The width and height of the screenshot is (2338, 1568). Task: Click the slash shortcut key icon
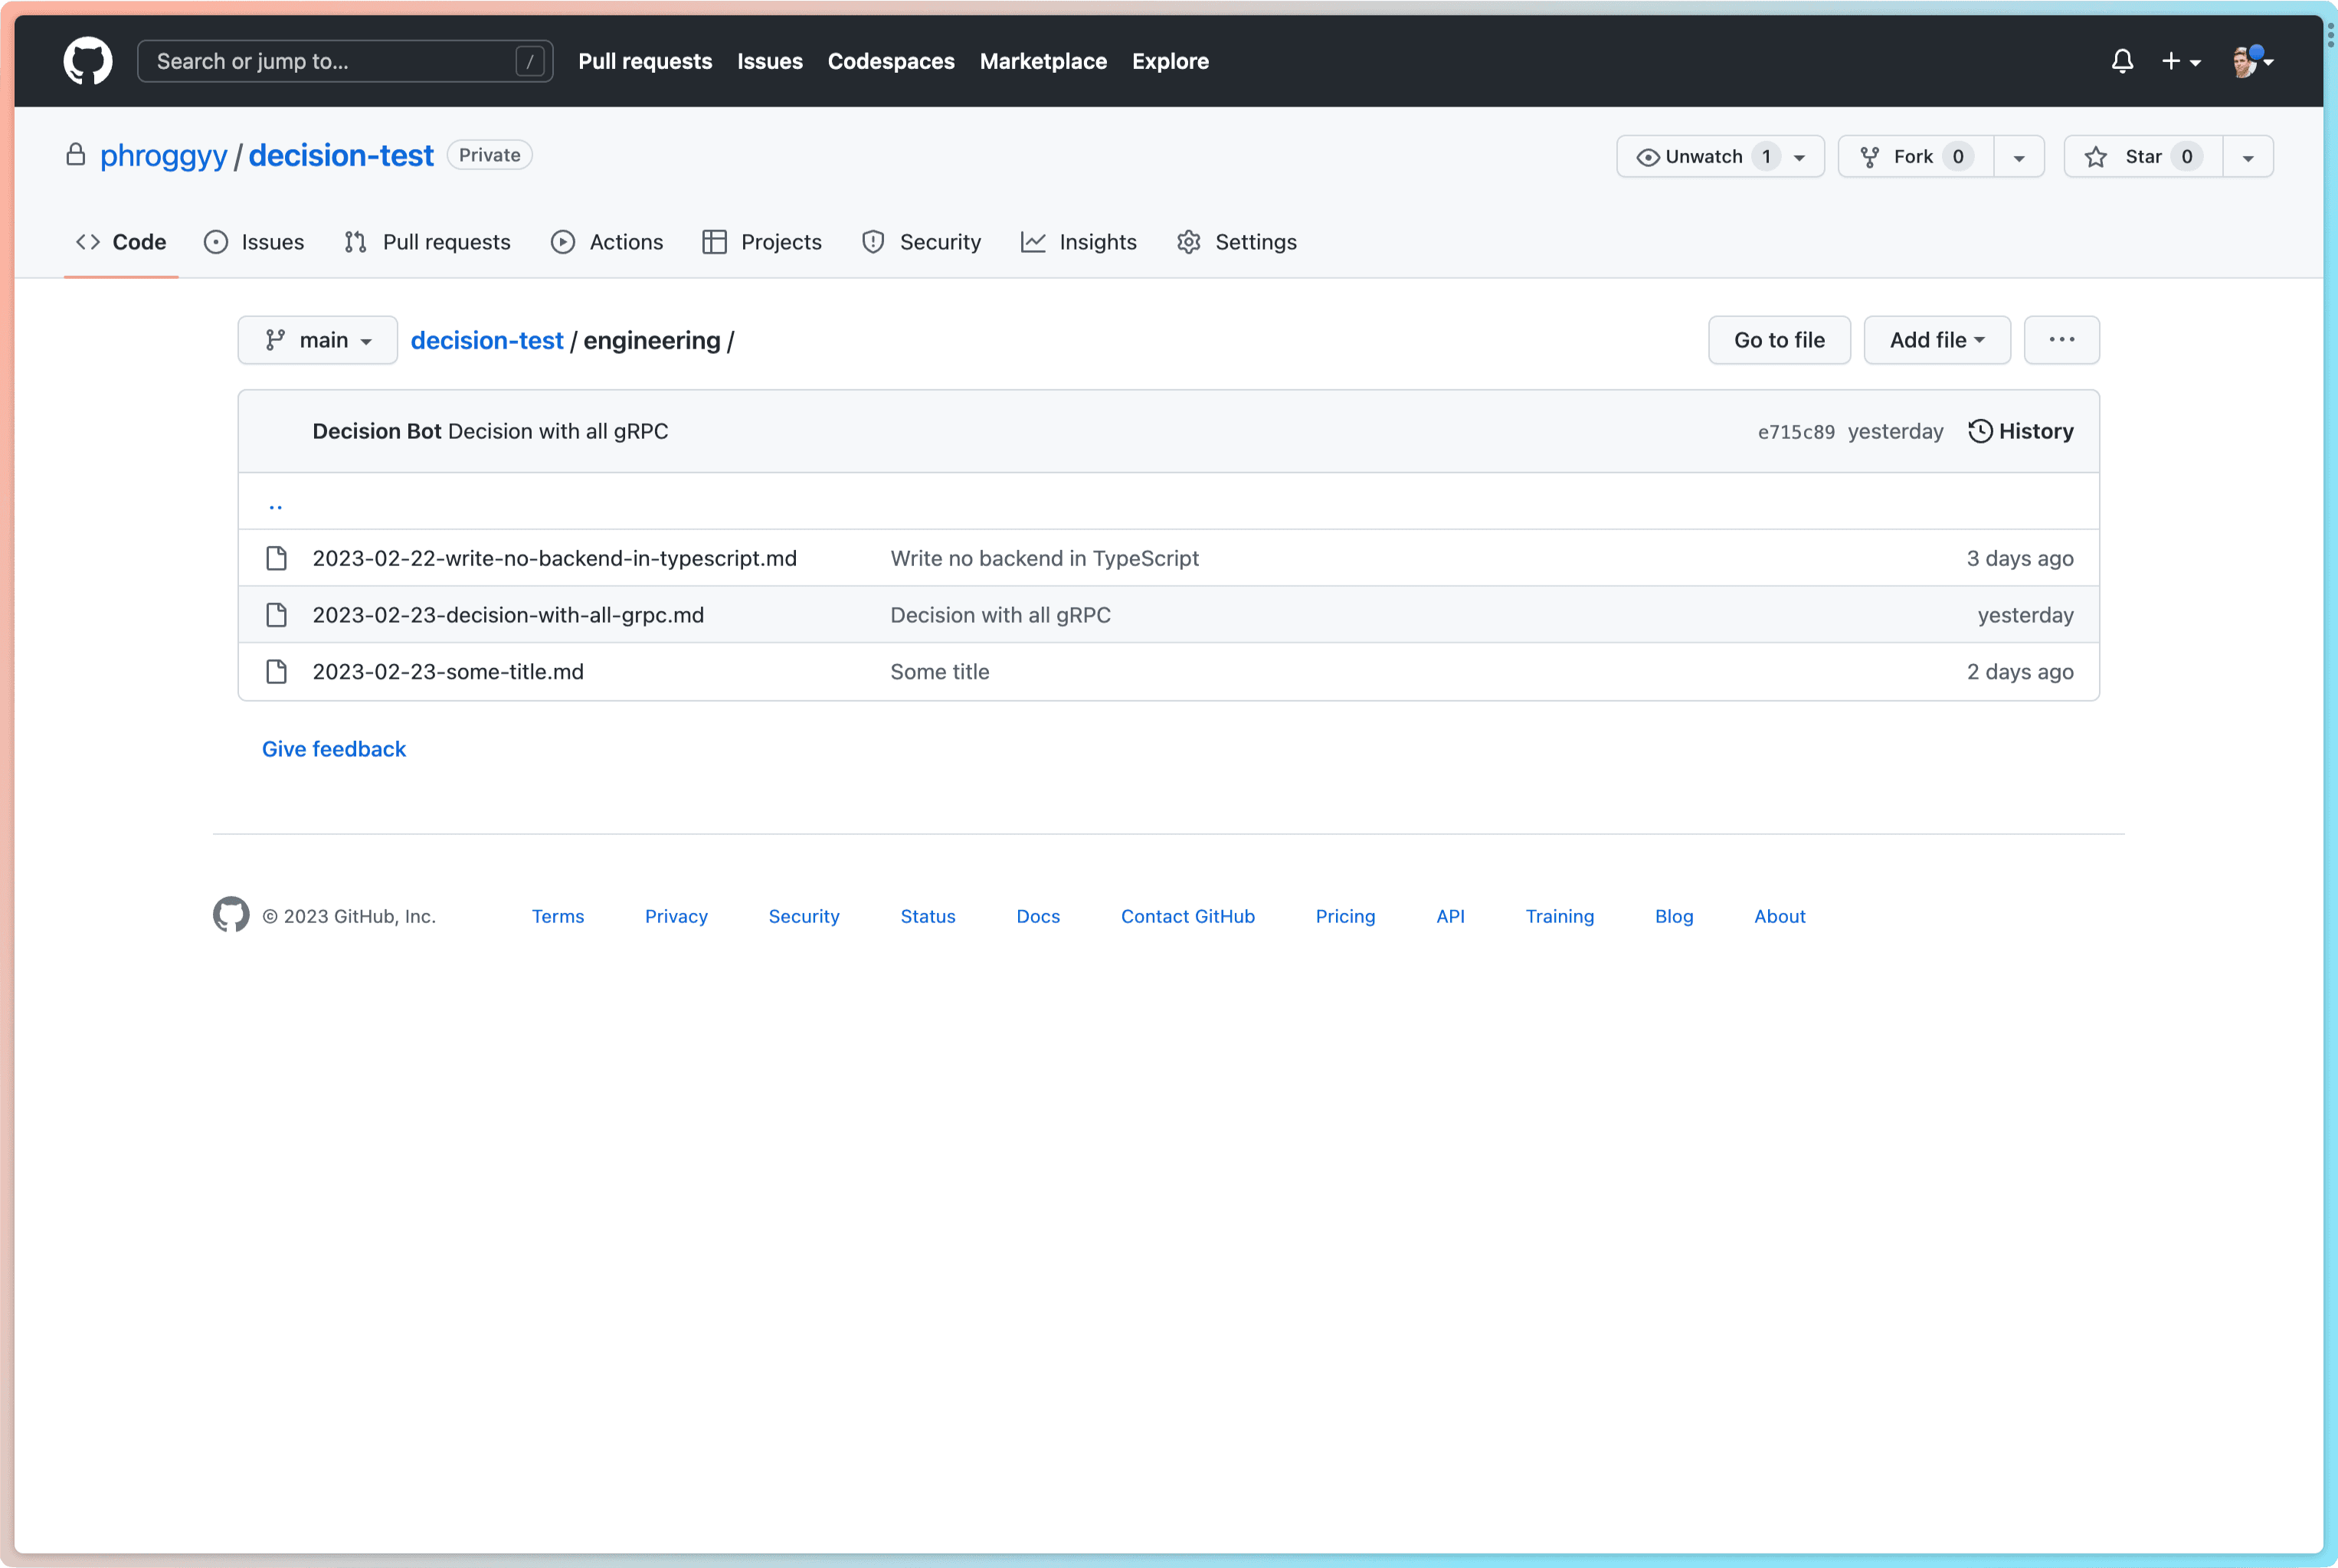click(x=530, y=61)
